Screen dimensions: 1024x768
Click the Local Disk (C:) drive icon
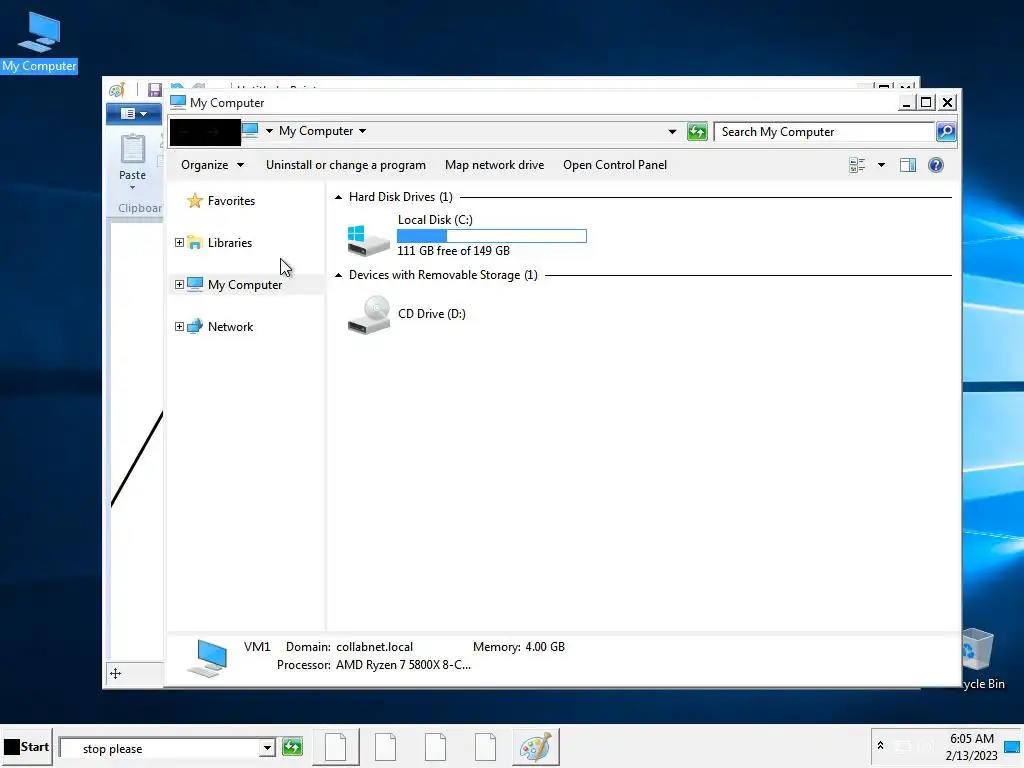pyautogui.click(x=368, y=240)
